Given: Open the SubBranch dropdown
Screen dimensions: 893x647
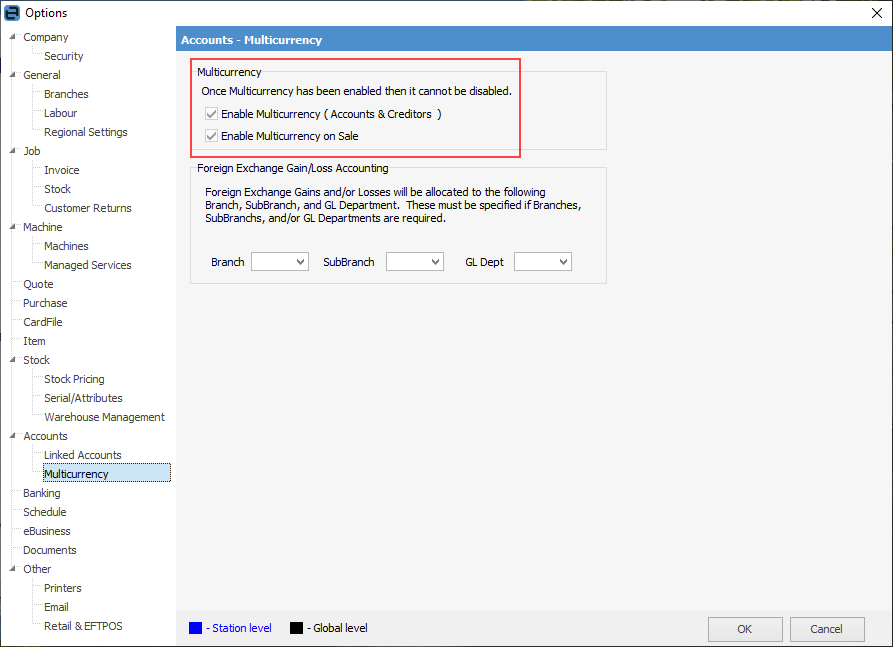Looking at the screenshot, I should coord(415,262).
